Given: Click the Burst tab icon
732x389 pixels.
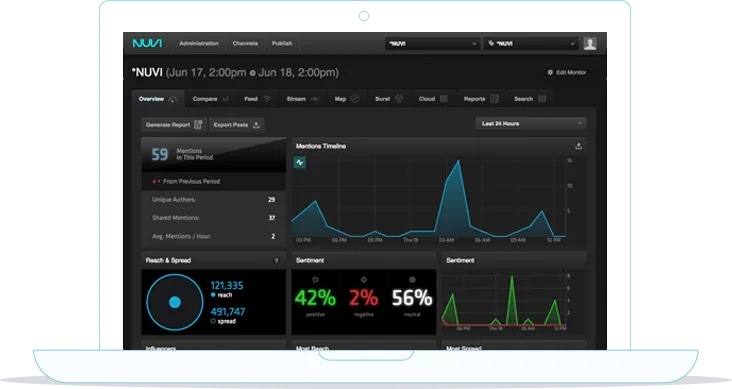Looking at the screenshot, I should pyautogui.click(x=399, y=99).
